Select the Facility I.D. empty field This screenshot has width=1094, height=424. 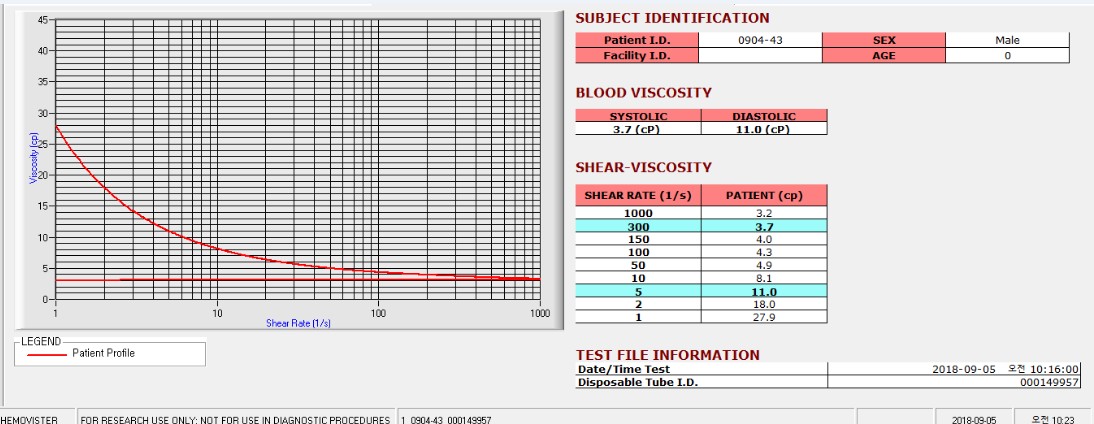tap(760, 56)
